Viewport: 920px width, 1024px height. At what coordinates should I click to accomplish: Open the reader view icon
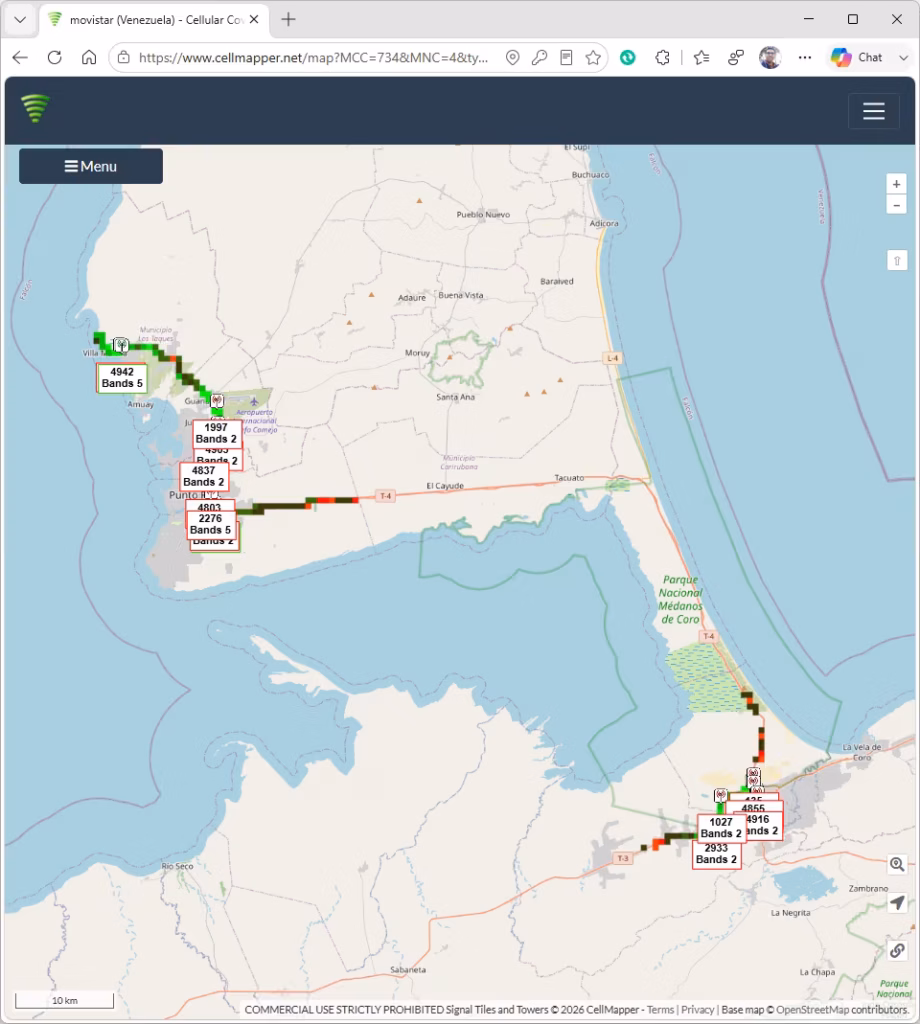(566, 57)
